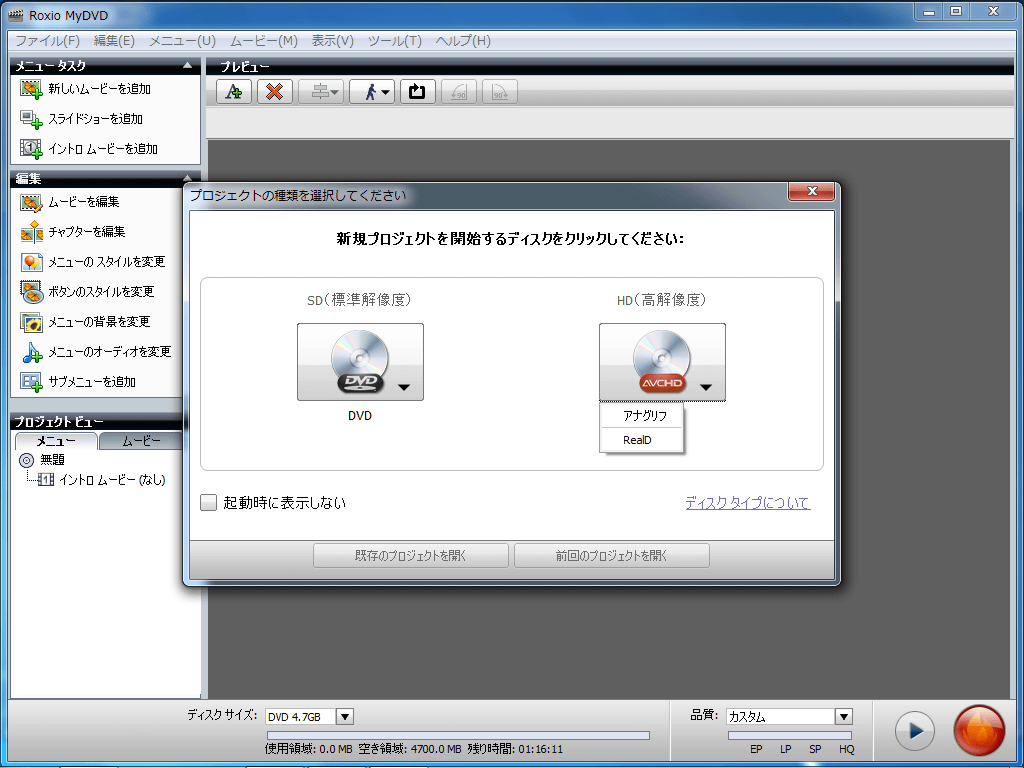Click the Roxio MyDVD title bar app icon
Viewport: 1024px width, 768px height.
coord(14,14)
